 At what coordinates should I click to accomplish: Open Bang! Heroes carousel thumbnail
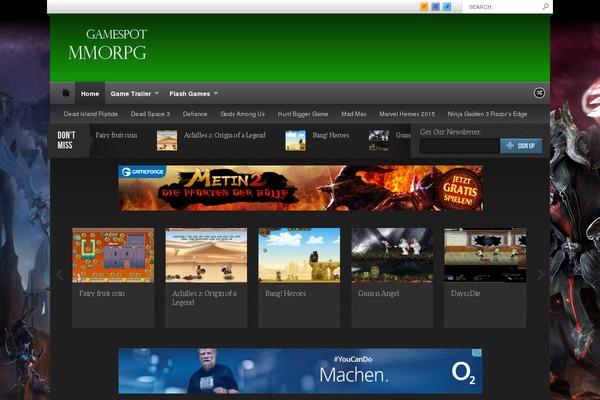[x=299, y=255]
